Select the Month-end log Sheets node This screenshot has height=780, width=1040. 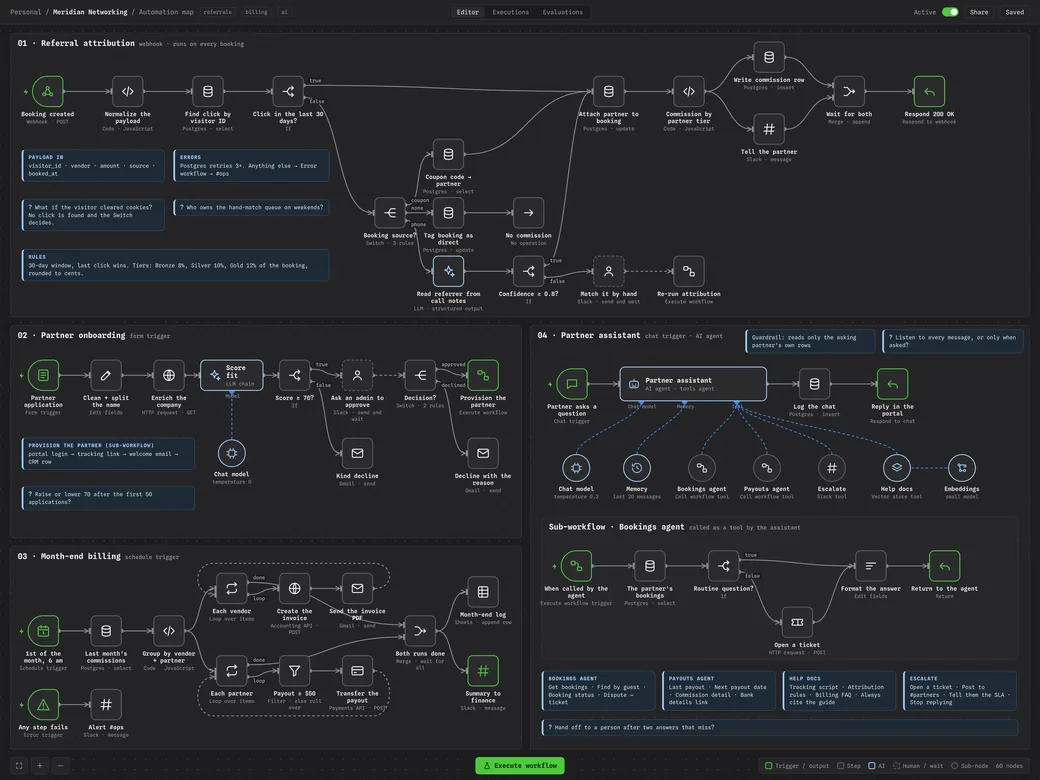(483, 592)
